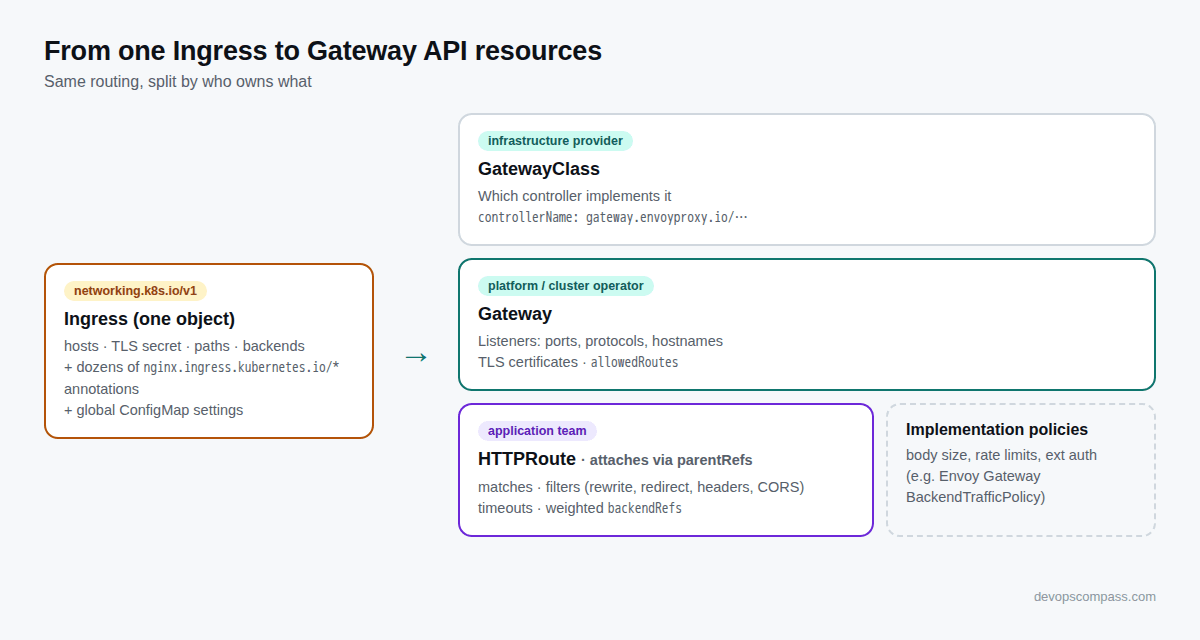Click the '(e.g. Envoy Gateway' line
Viewport: 1200px width, 640px height.
point(973,476)
